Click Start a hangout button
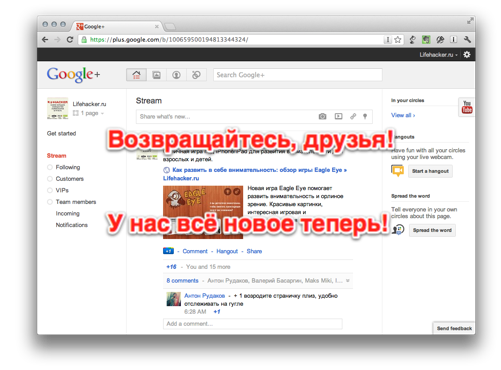This screenshot has height=370, width=501. coord(430,171)
